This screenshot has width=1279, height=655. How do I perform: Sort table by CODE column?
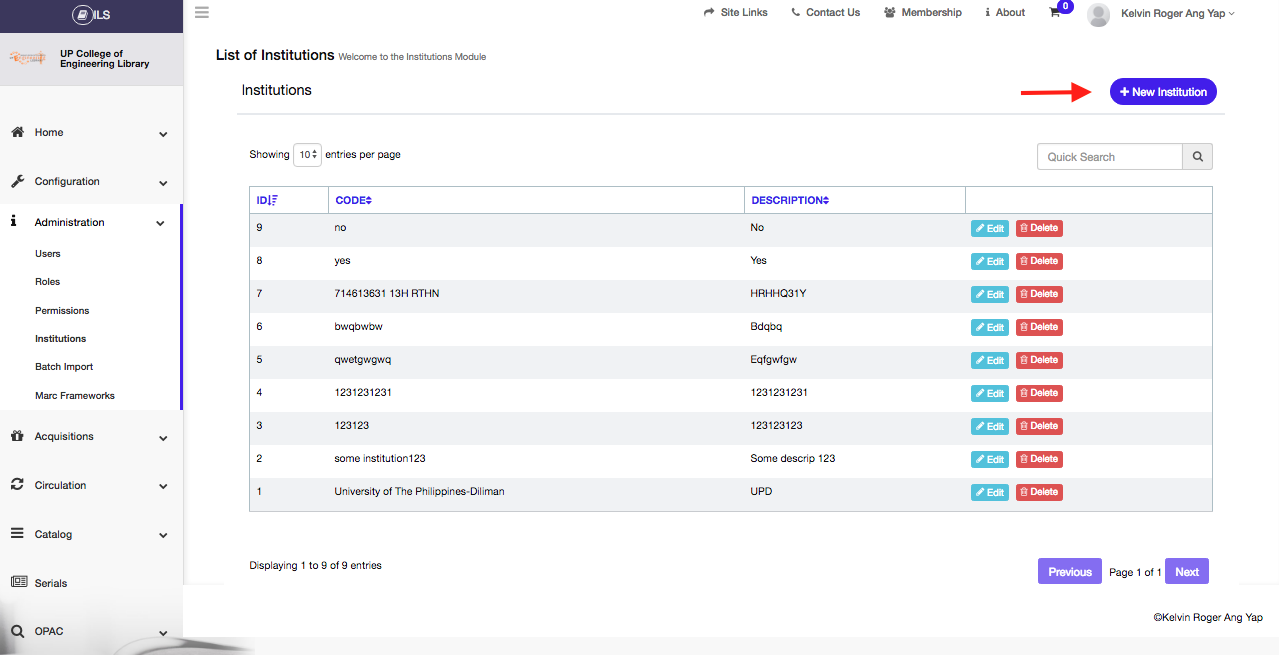[354, 200]
